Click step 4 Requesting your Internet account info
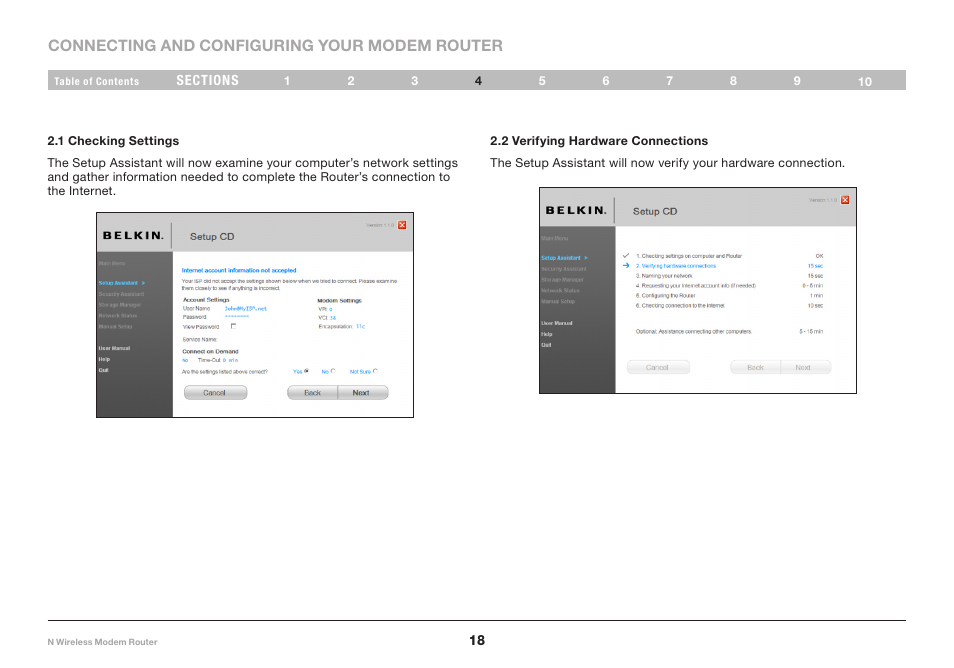Image resolution: width=954 pixels, height=668 pixels. [696, 286]
